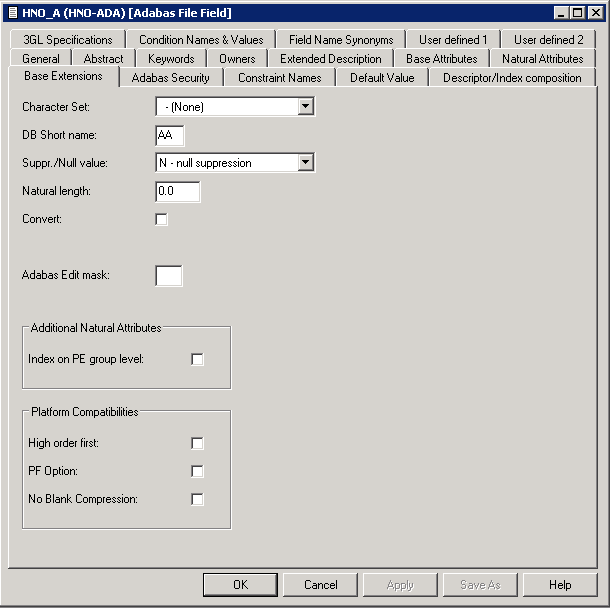Click the Cancel button
Viewport: 610px width, 608px height.
point(320,585)
